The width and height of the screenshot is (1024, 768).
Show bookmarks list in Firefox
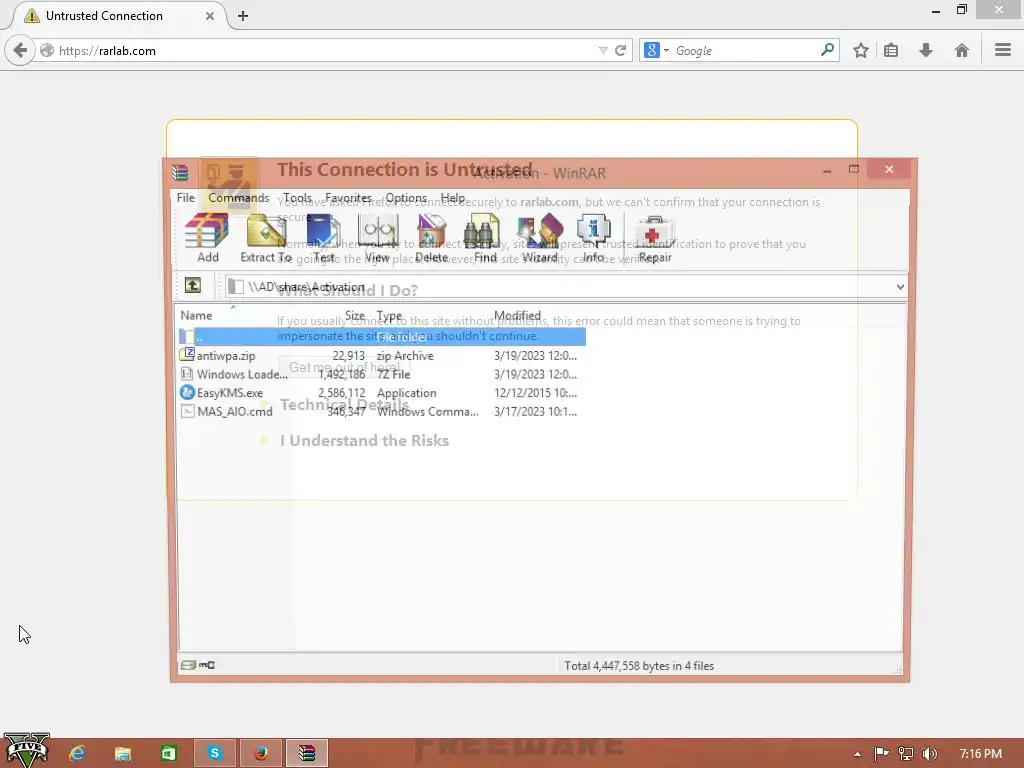point(891,50)
